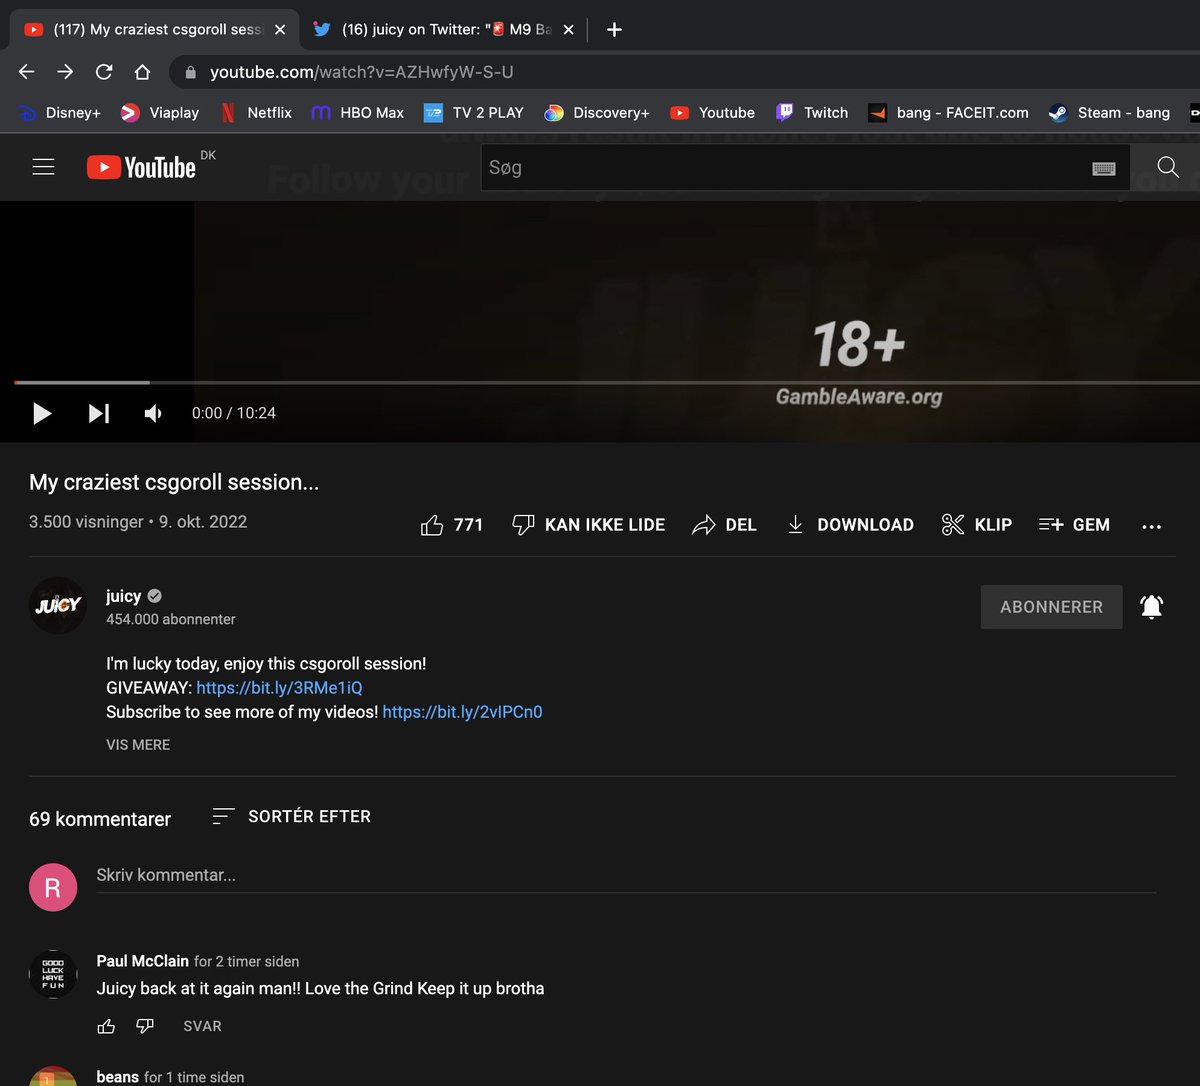
Task: Open the Viaplay bookmark
Action: pyautogui.click(x=160, y=113)
